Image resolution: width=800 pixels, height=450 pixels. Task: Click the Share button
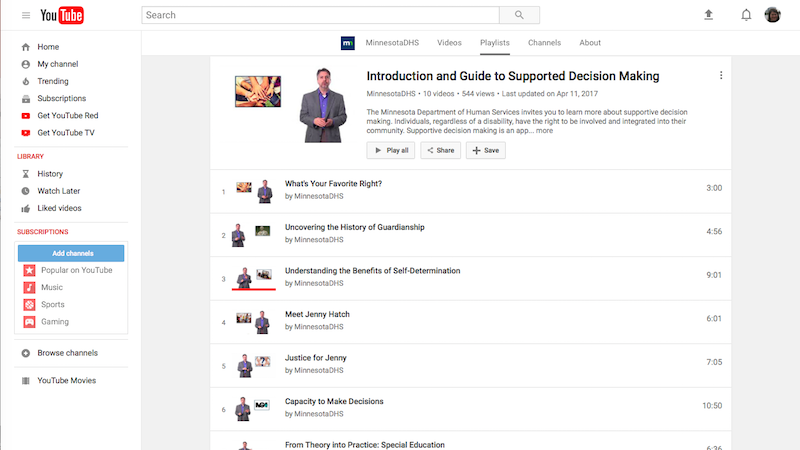click(x=439, y=150)
